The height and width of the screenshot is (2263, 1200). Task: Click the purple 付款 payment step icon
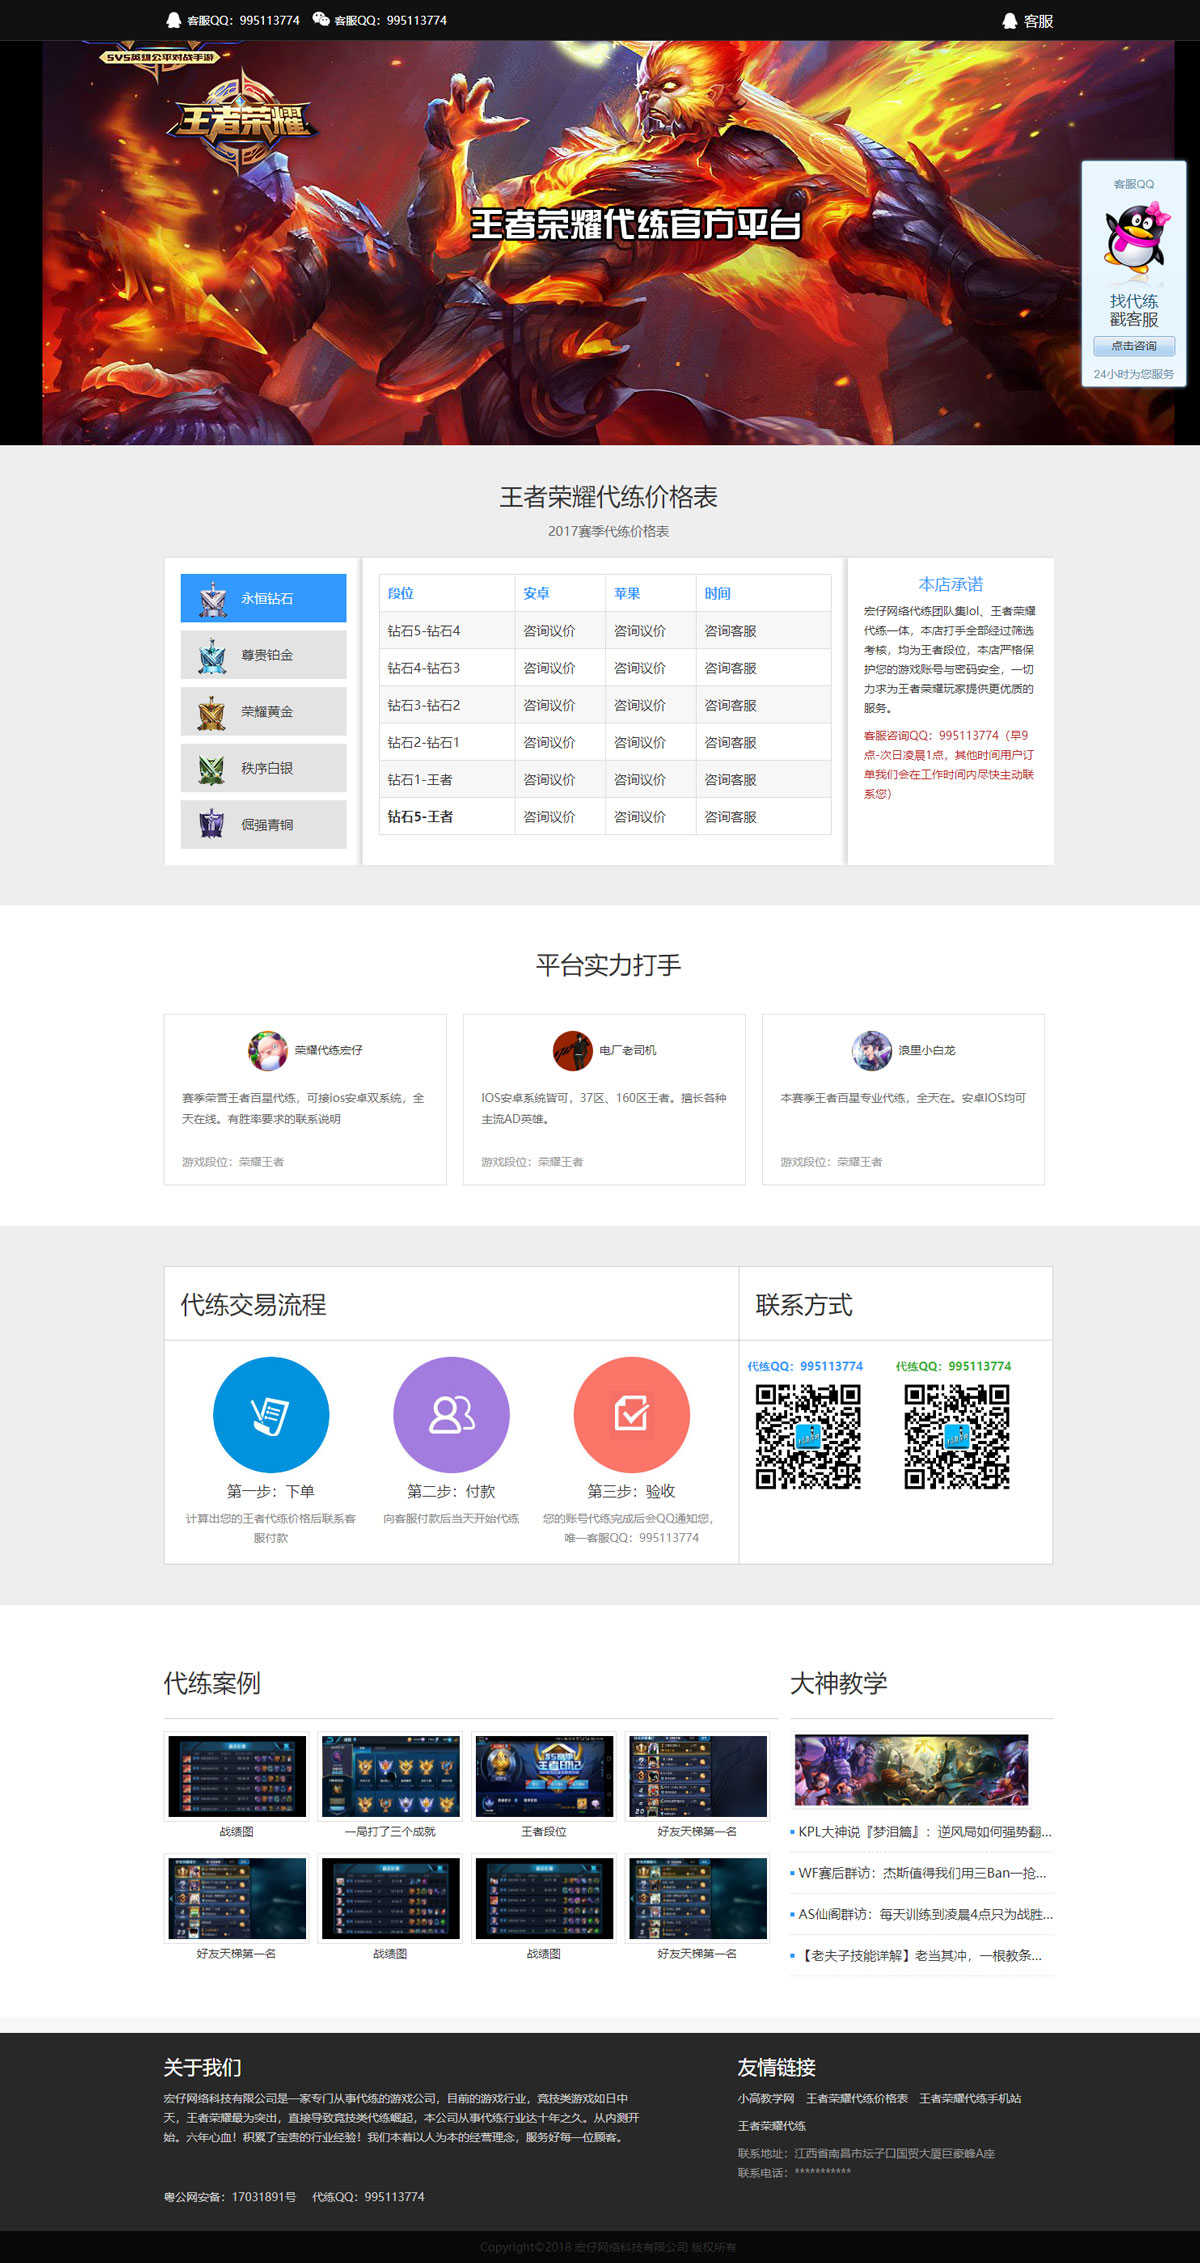[x=451, y=1414]
